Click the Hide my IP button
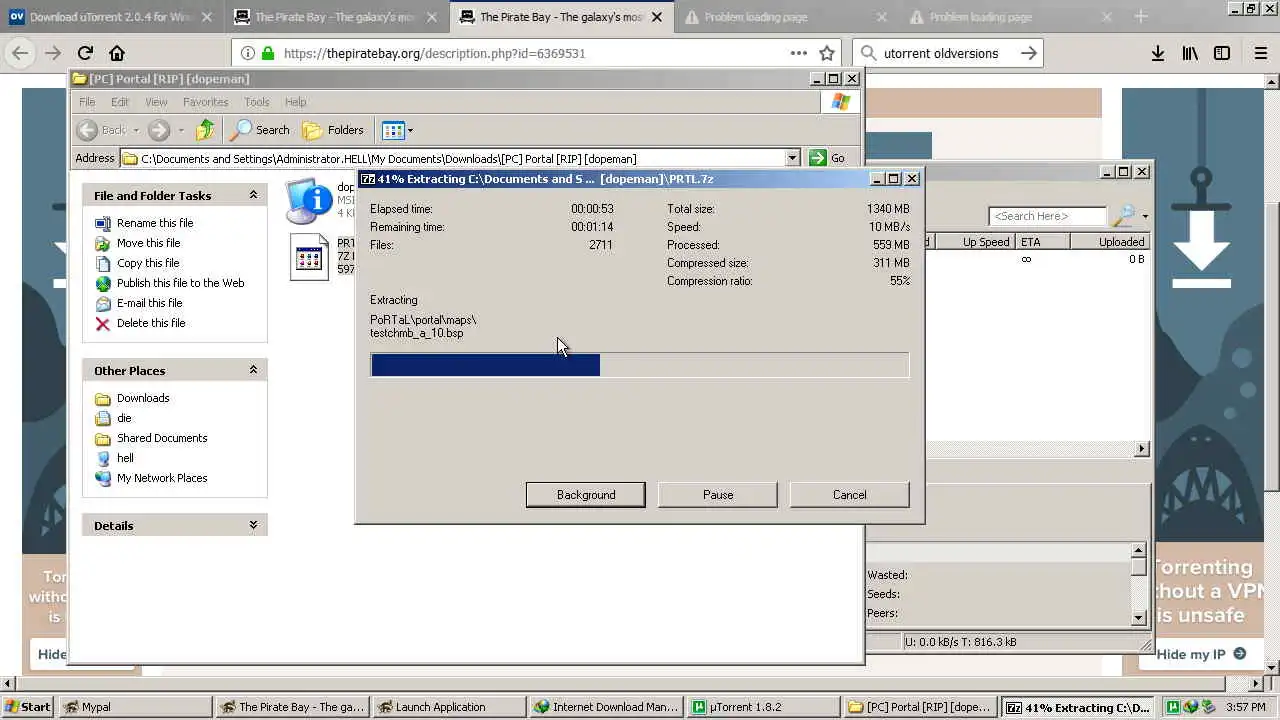This screenshot has width=1280, height=720. click(1201, 654)
